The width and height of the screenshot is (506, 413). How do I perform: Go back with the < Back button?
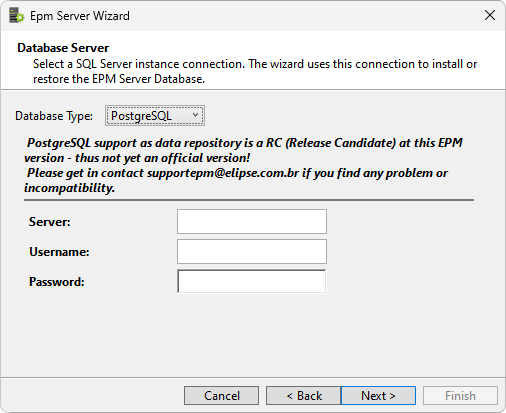[x=304, y=396]
